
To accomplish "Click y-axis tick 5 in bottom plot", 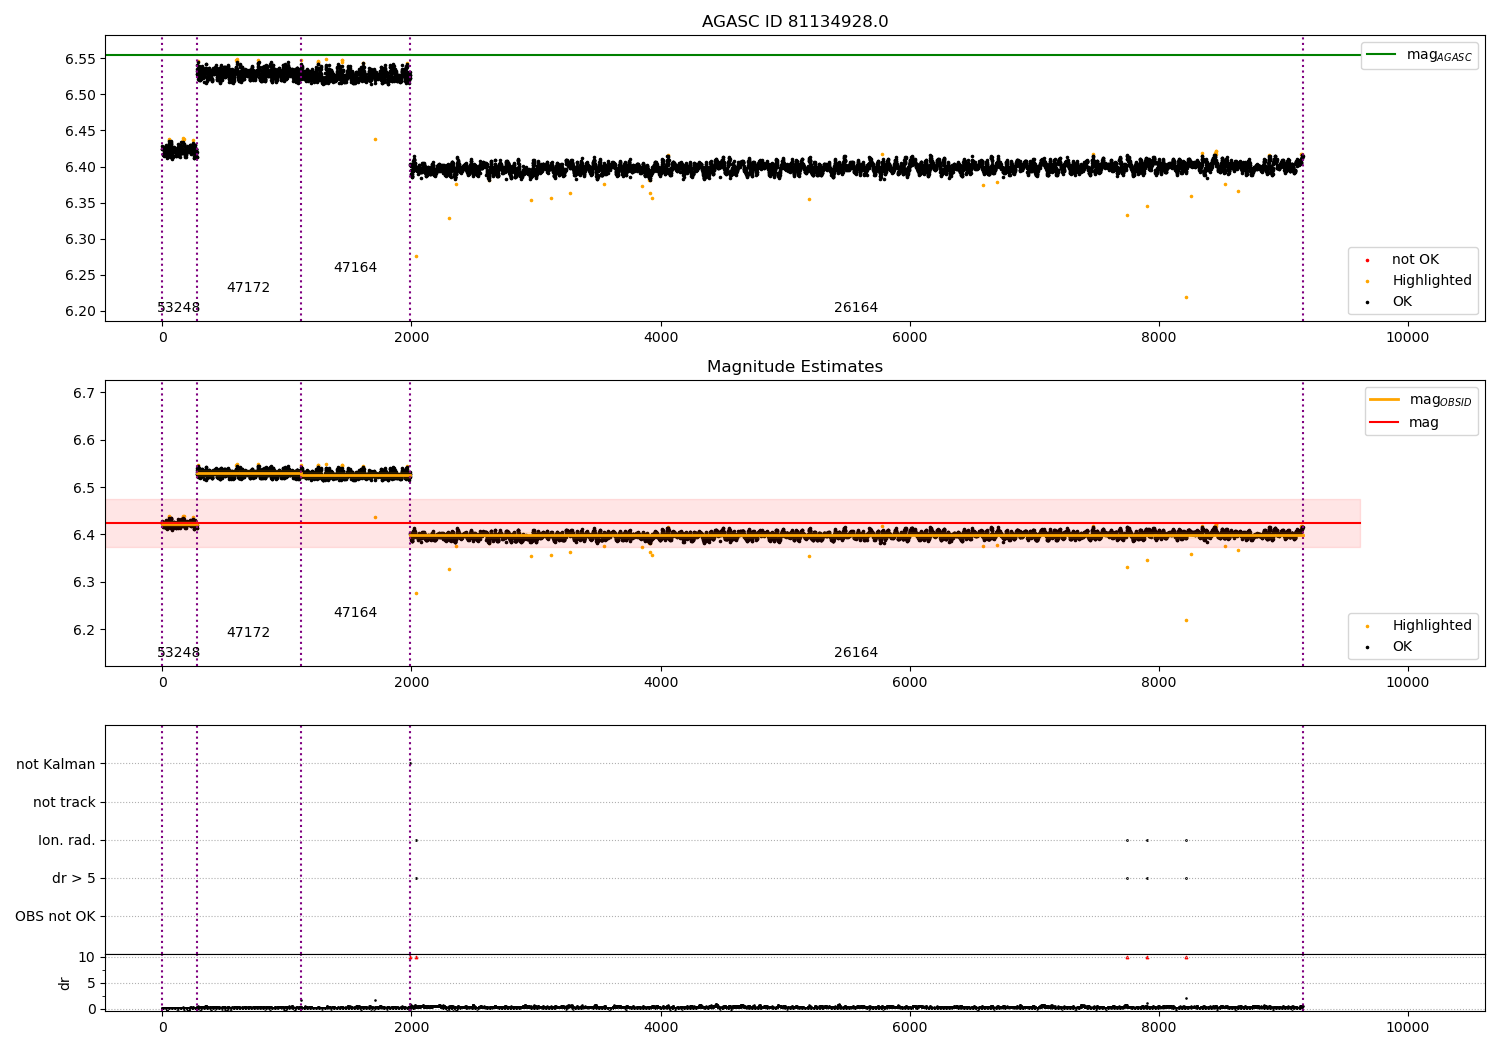I will pos(91,984).
